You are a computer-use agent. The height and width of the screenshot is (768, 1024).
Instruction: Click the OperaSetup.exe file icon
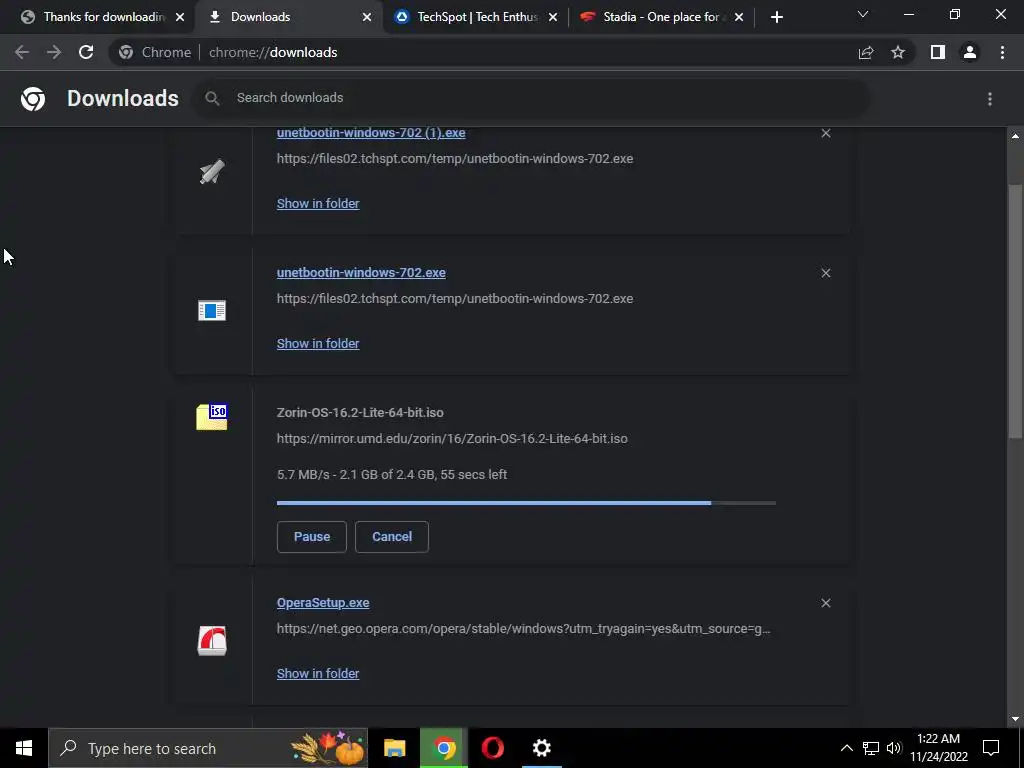click(x=212, y=640)
